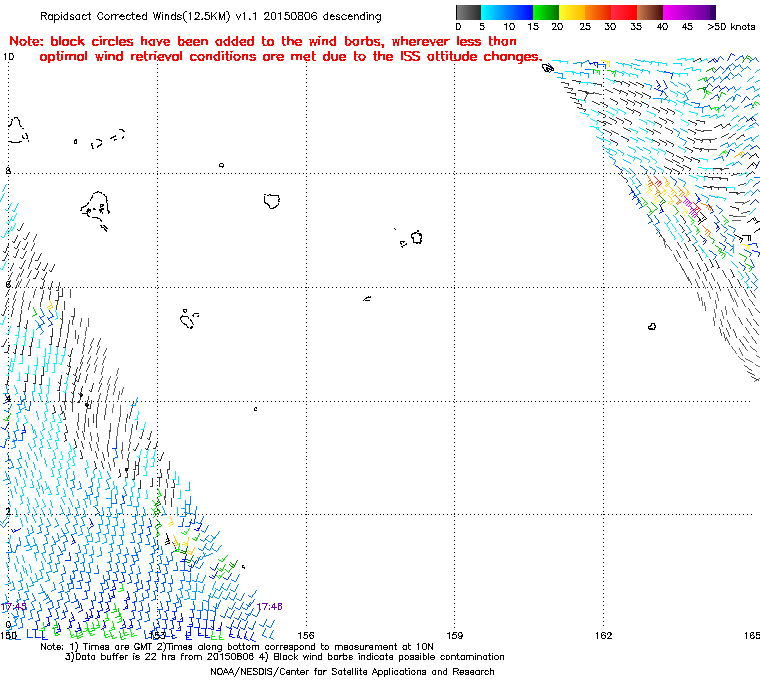760x688 pixels.
Task: Click the purple 17:45 time label
Action: [x=14, y=607]
